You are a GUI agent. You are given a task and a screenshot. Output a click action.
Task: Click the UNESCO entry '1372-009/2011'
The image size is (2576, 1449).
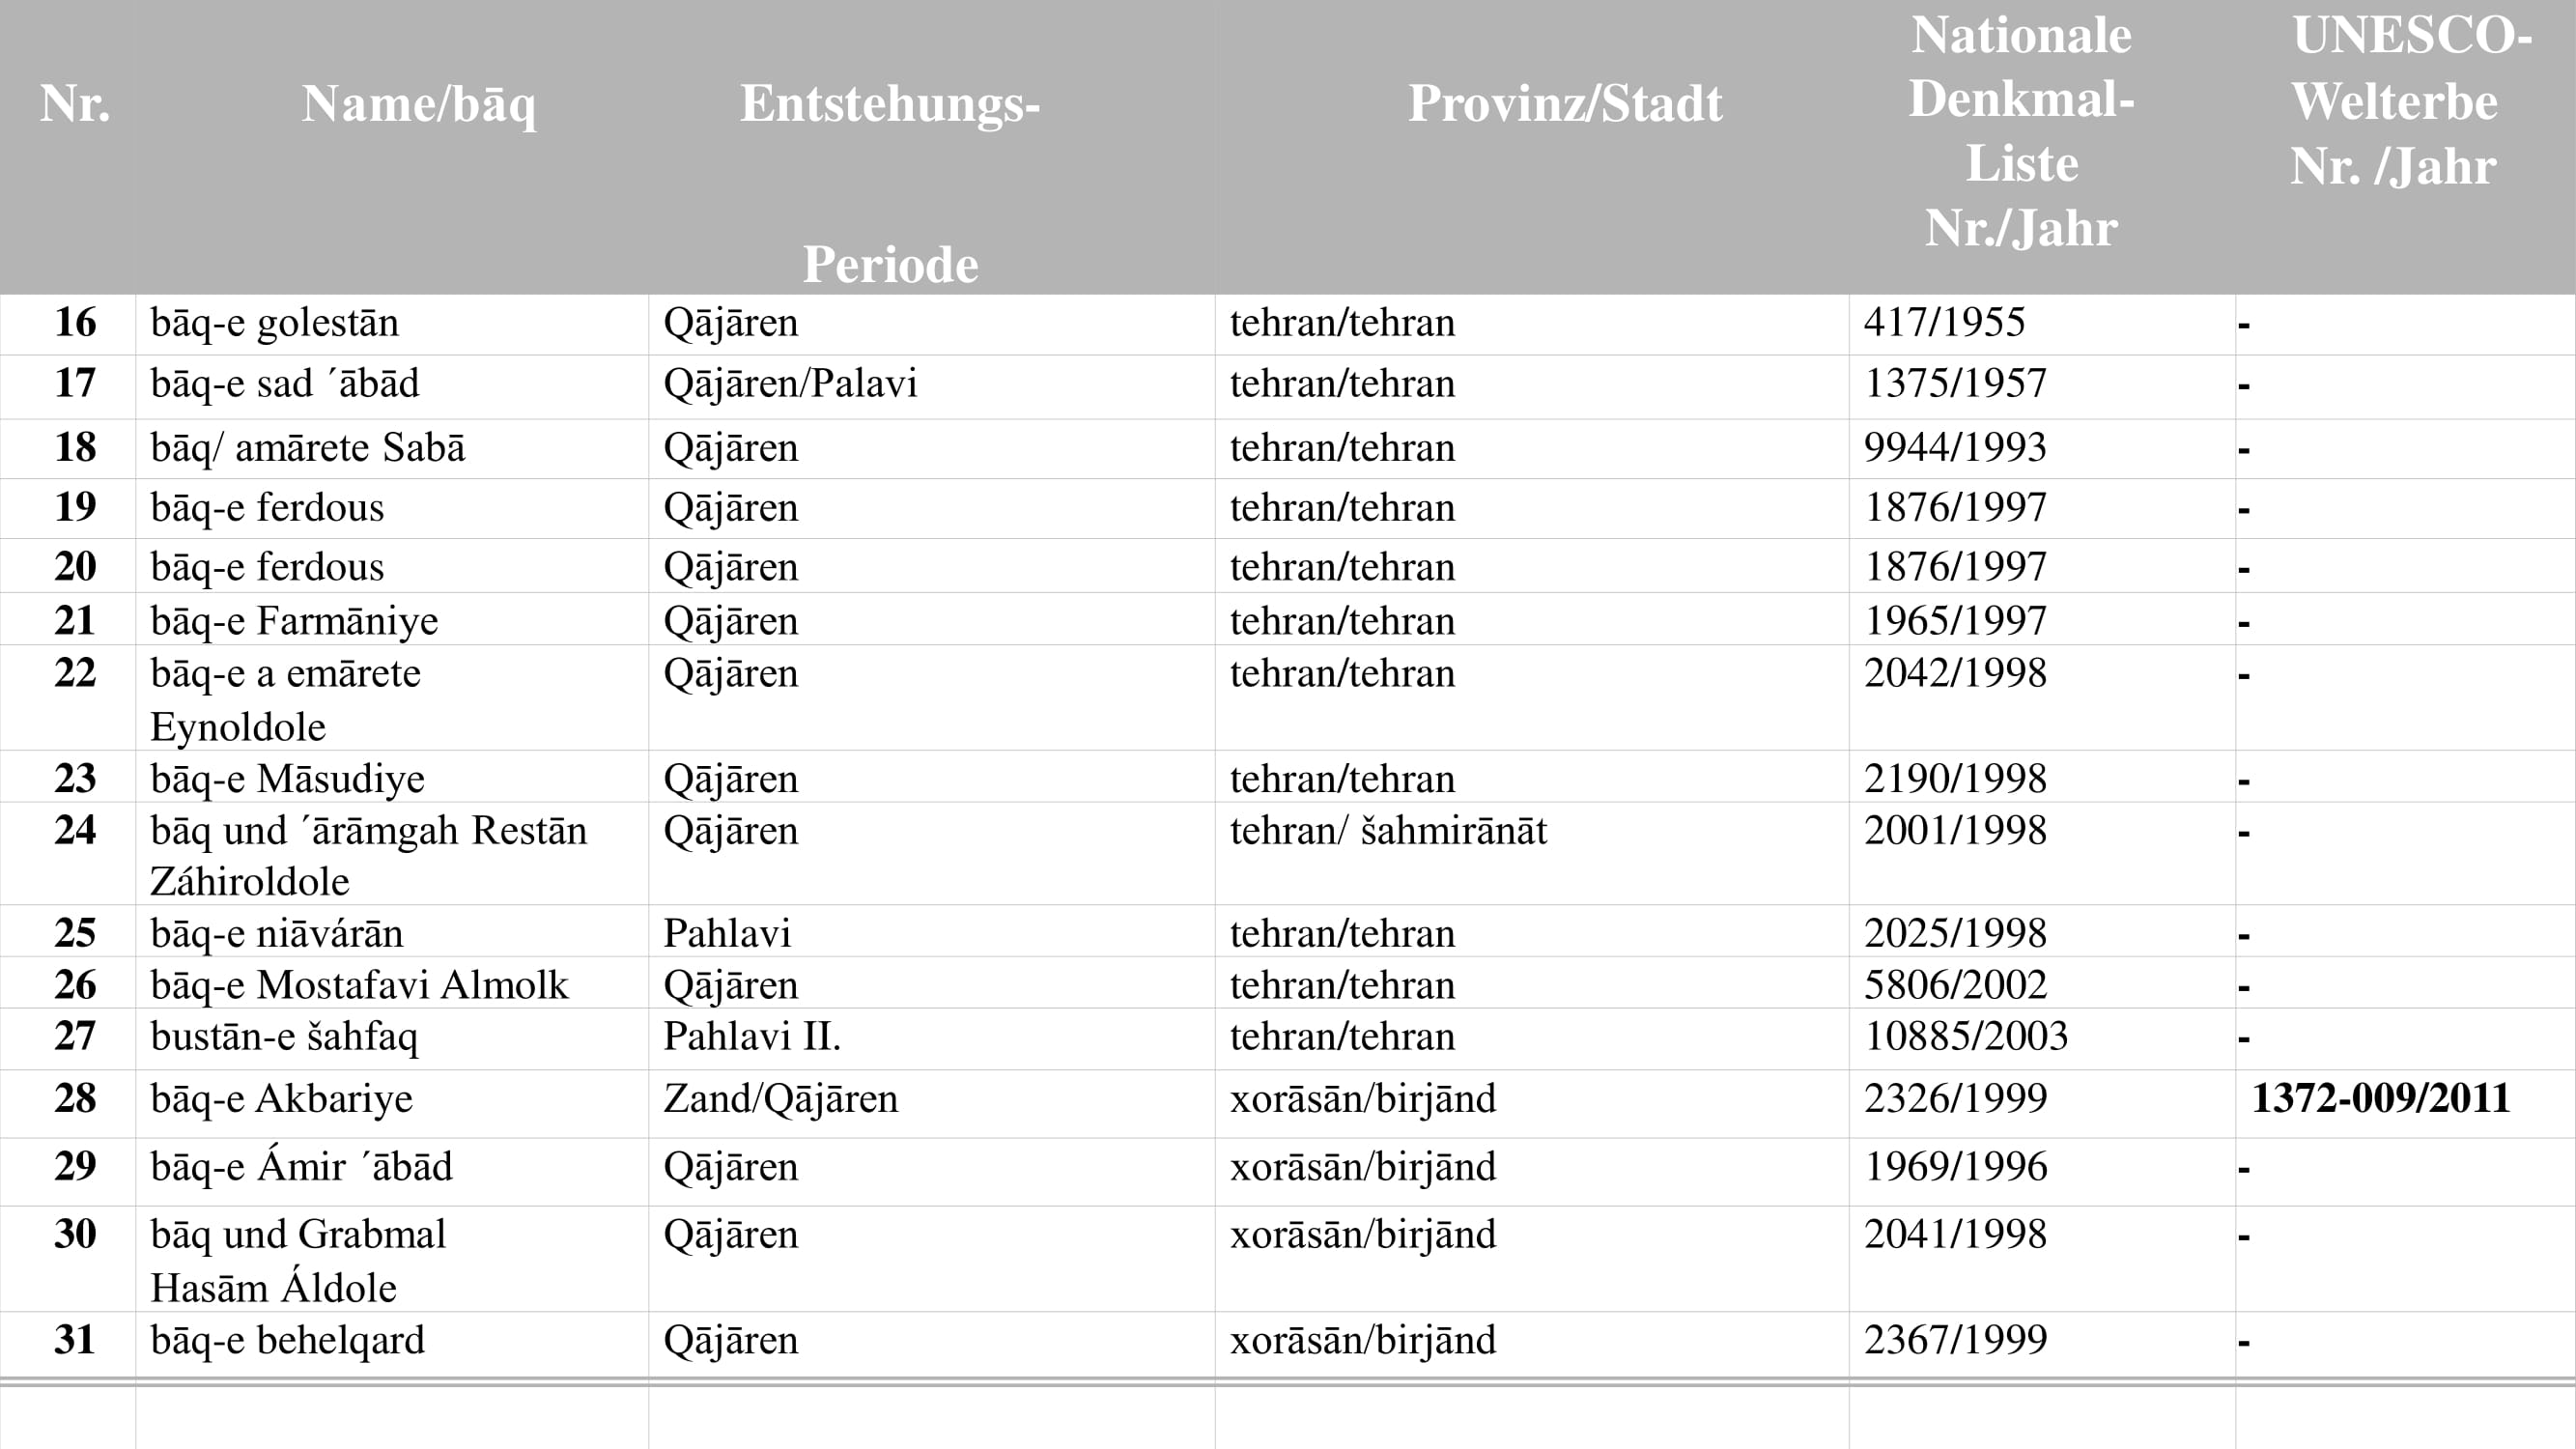click(x=2380, y=1097)
